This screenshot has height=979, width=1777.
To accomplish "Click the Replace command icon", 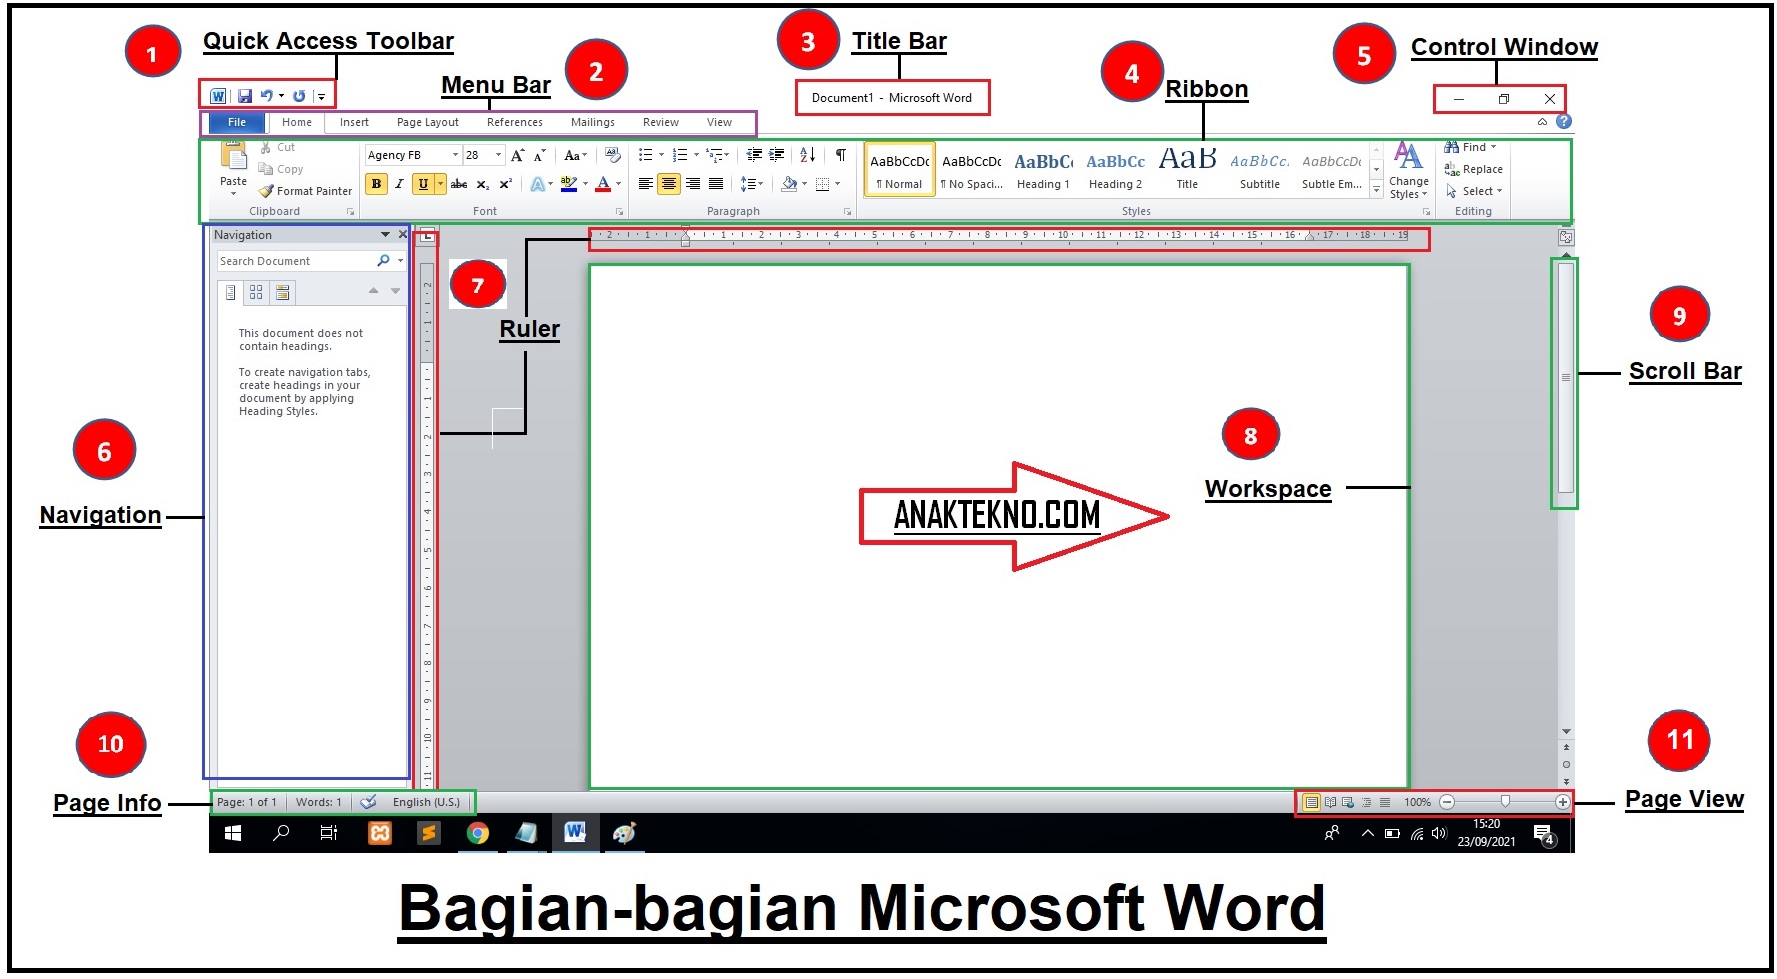I will pyautogui.click(x=1452, y=169).
